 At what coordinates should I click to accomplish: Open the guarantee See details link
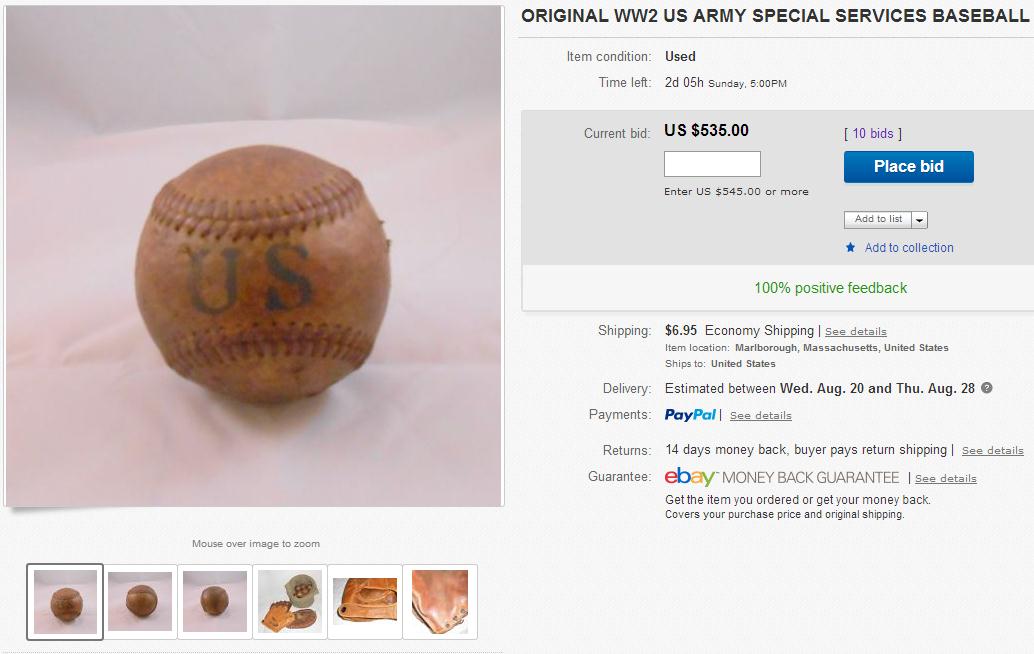[946, 479]
